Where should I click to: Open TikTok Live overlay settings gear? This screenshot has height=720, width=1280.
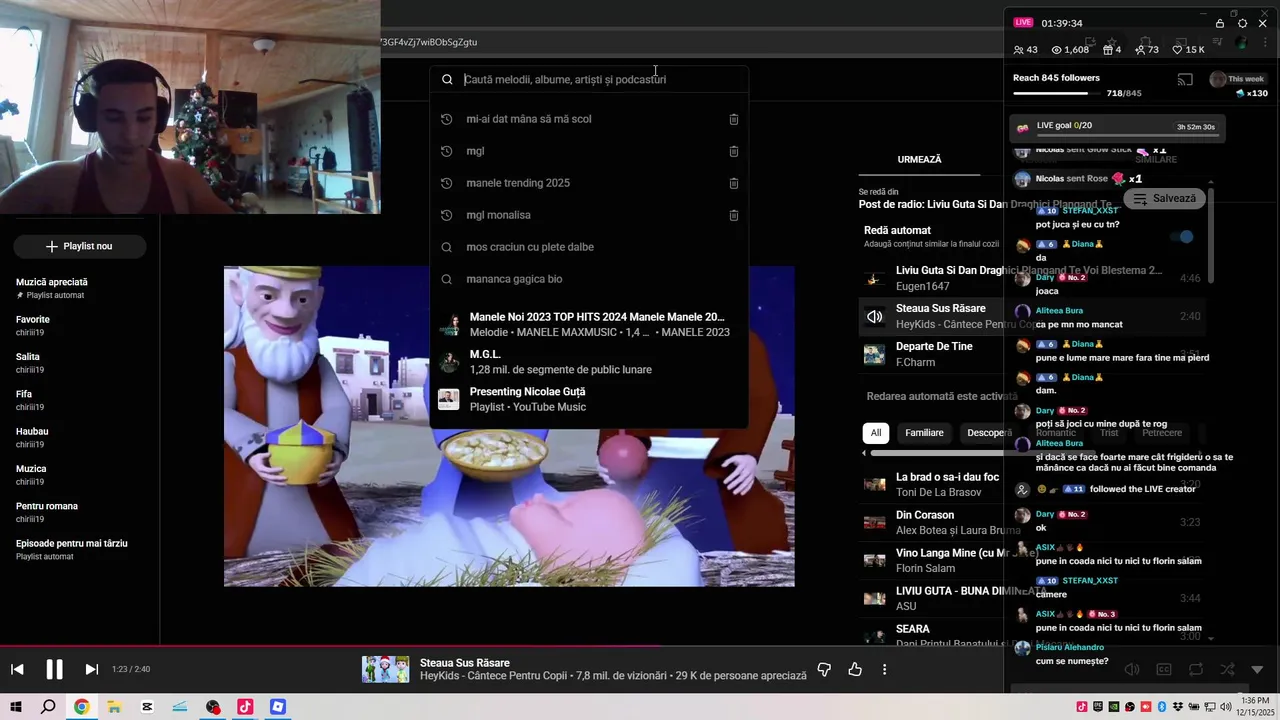(1242, 23)
